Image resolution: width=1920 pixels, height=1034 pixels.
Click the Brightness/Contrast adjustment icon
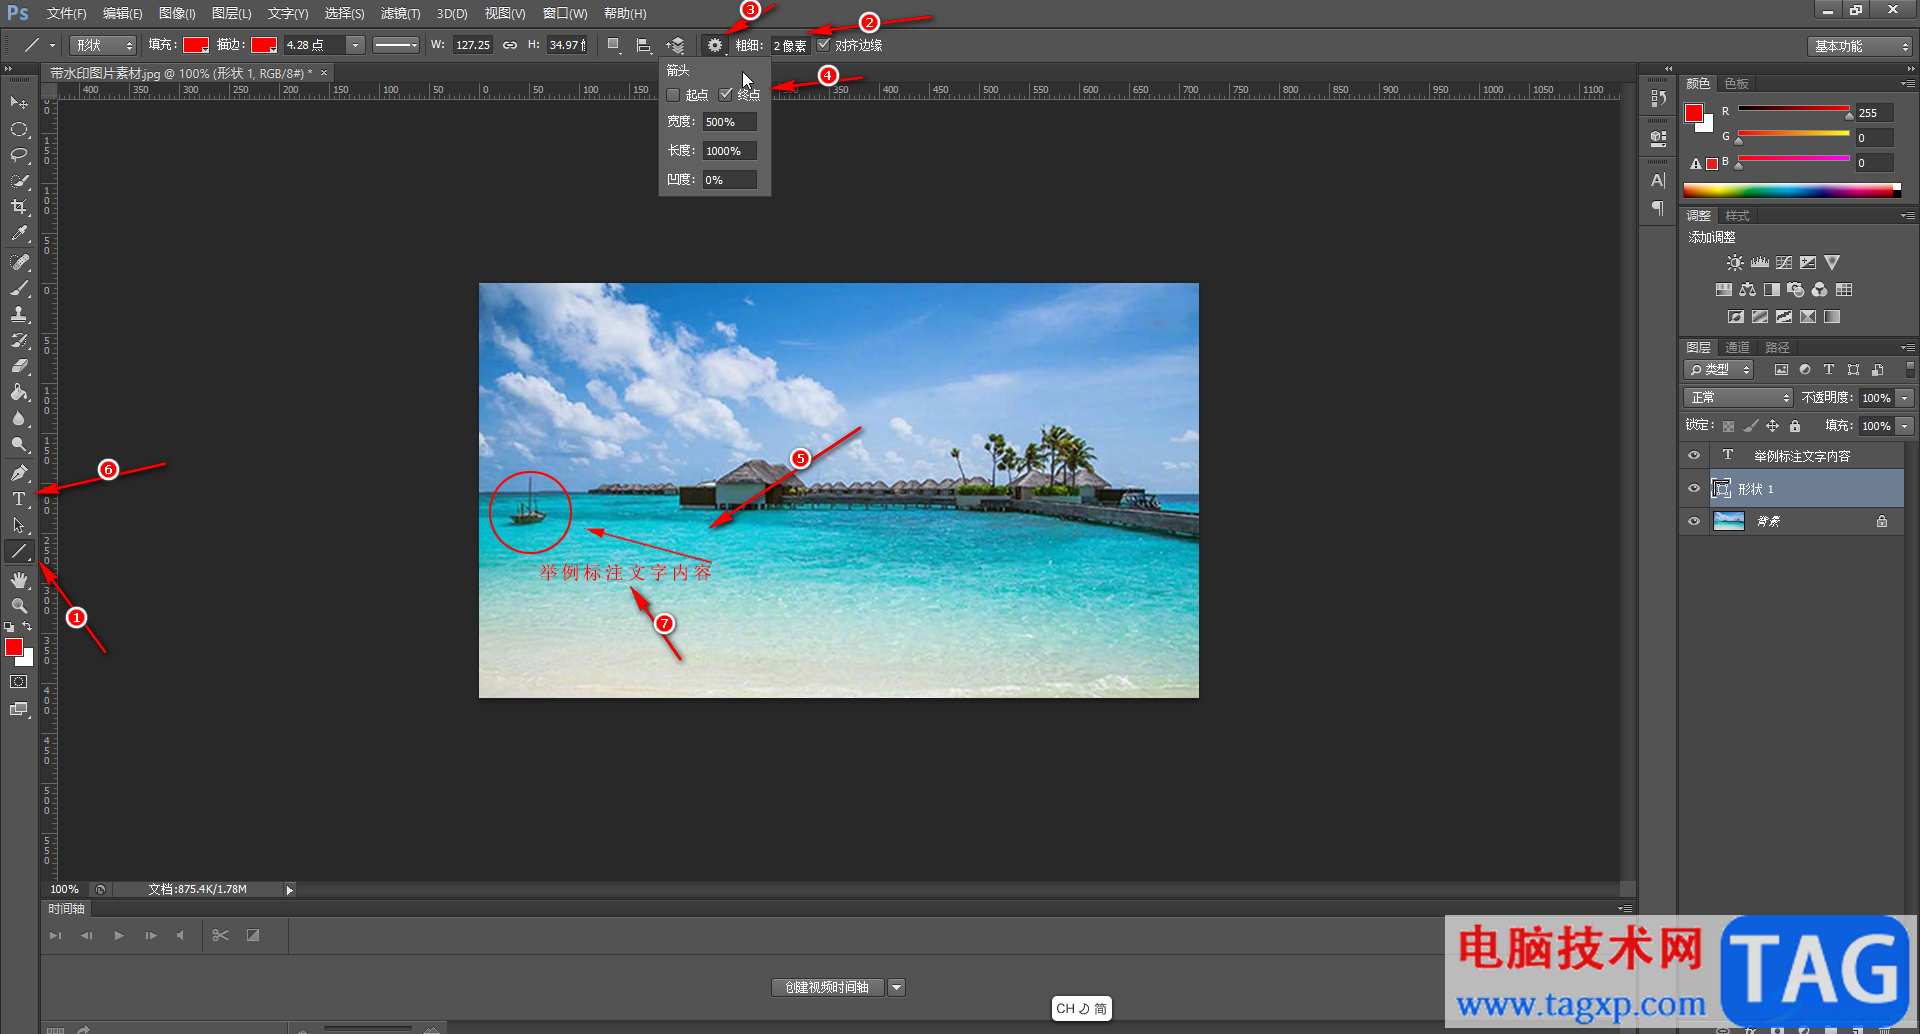coord(1735,263)
